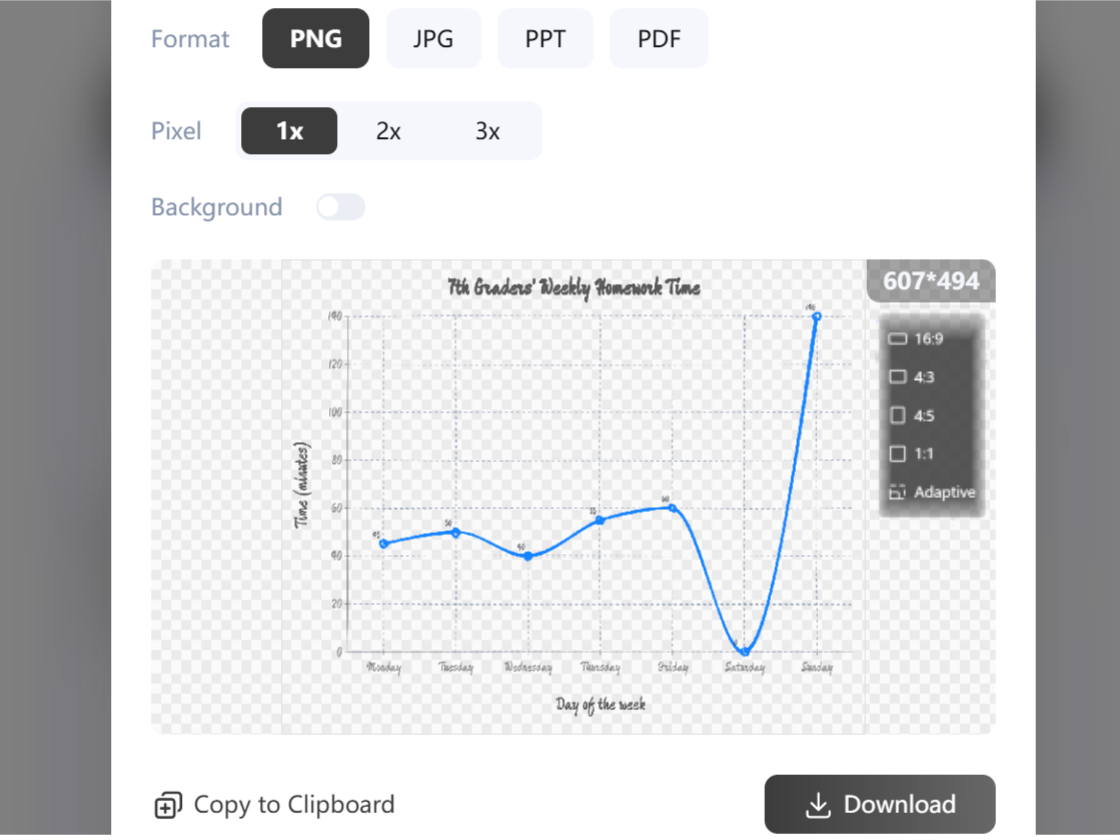Switch export format to JPG
The image size is (1120, 840).
click(x=433, y=39)
